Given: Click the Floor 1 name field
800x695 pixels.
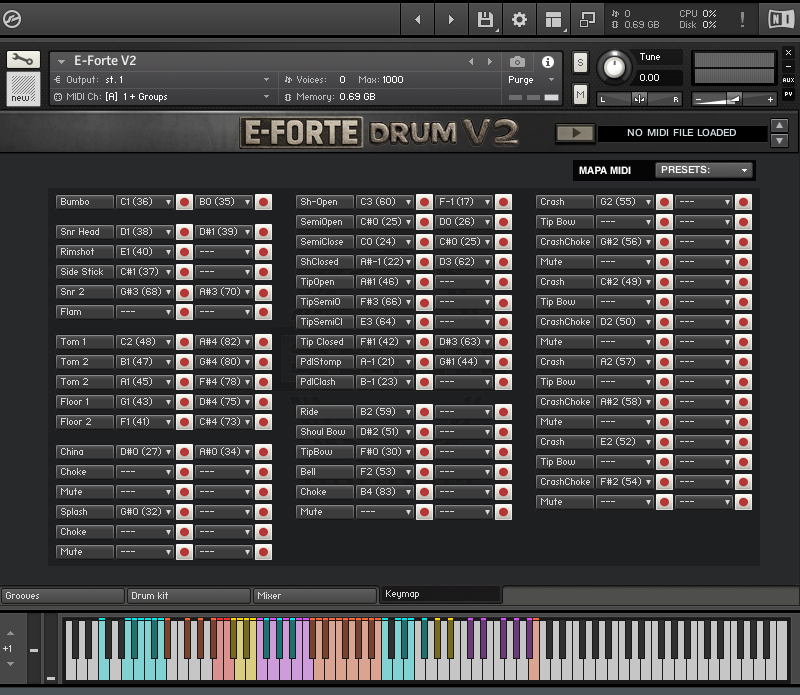Looking at the screenshot, I should (84, 402).
